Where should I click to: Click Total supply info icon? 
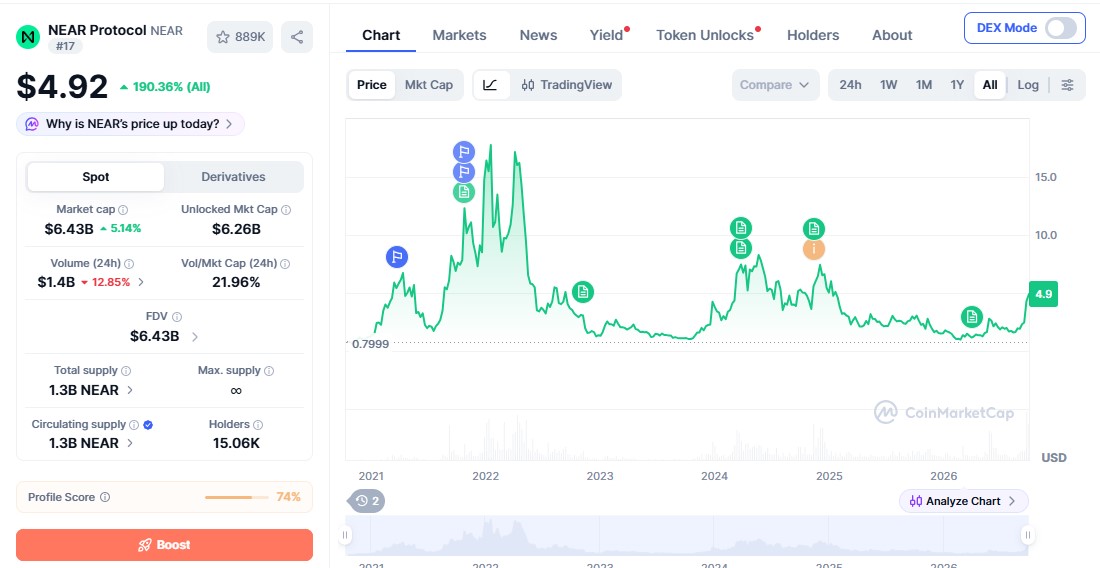tap(126, 371)
